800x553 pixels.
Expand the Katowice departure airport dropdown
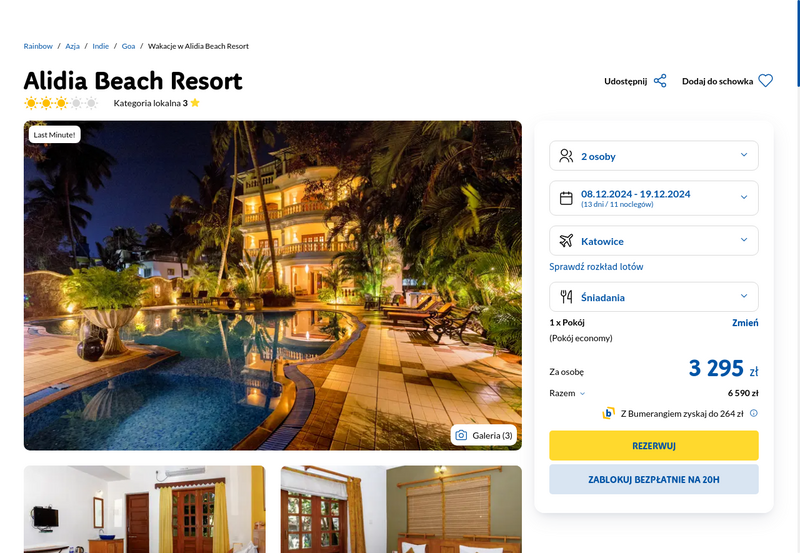point(654,240)
